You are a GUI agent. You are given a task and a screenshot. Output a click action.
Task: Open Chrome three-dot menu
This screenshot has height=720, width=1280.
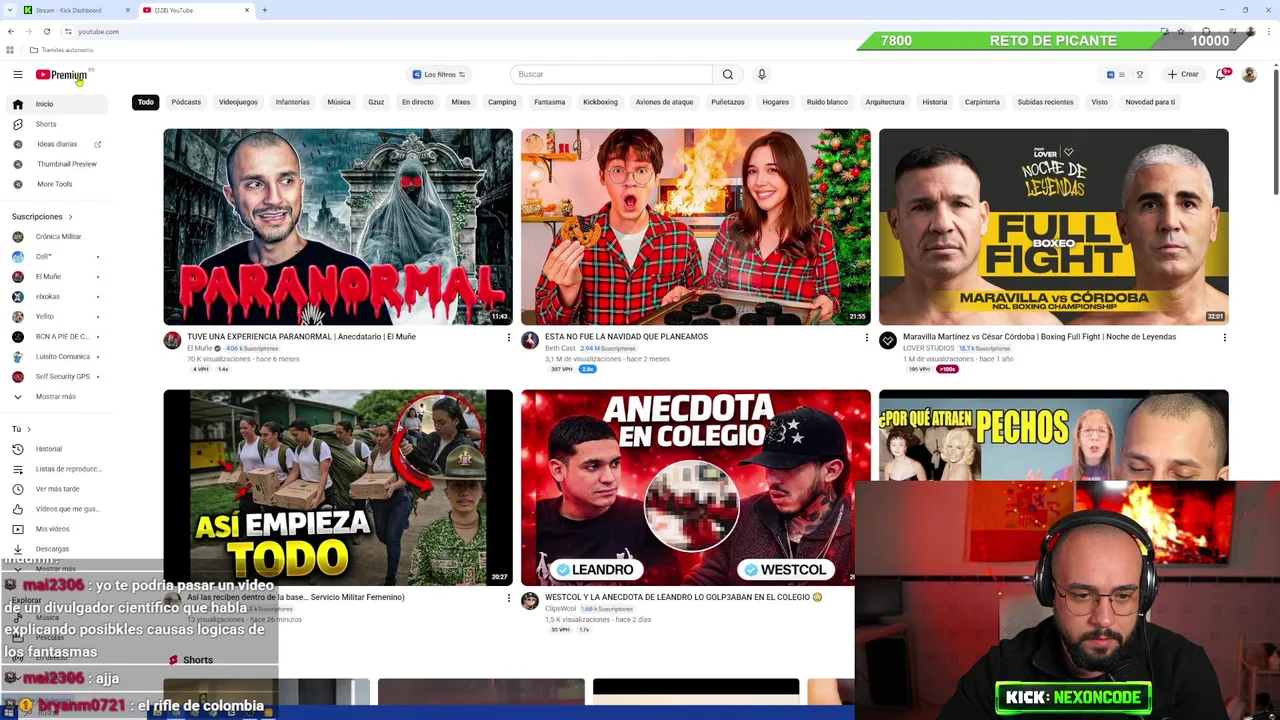tap(1269, 31)
